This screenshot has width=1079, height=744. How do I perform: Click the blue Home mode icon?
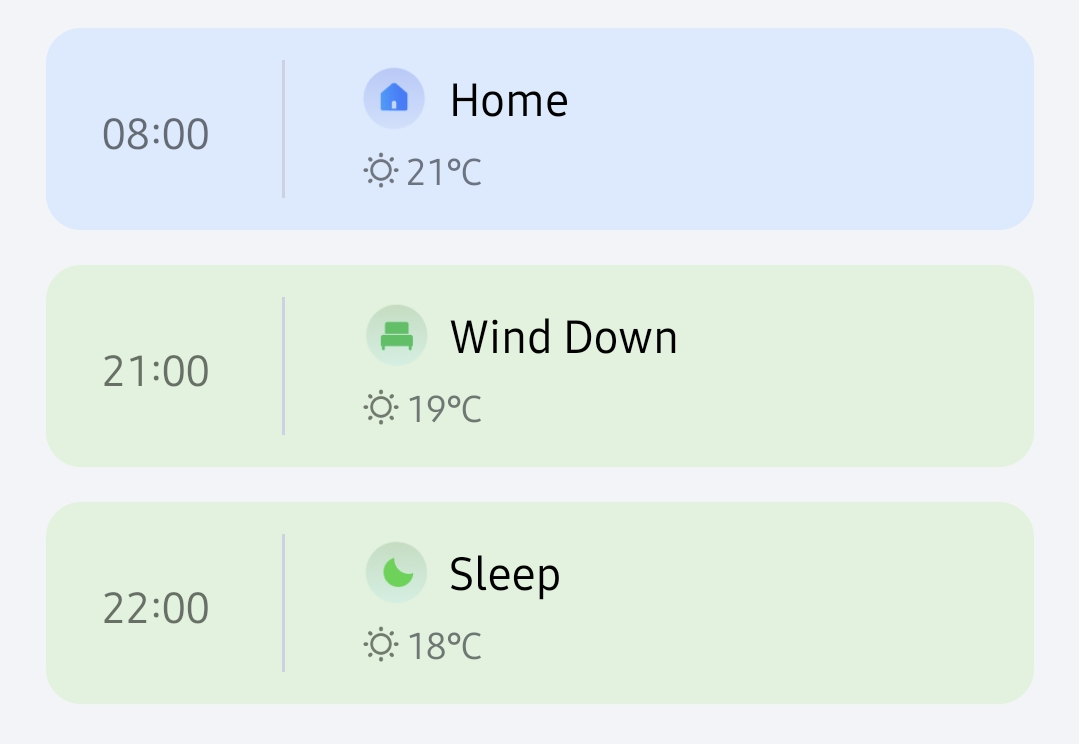394,99
